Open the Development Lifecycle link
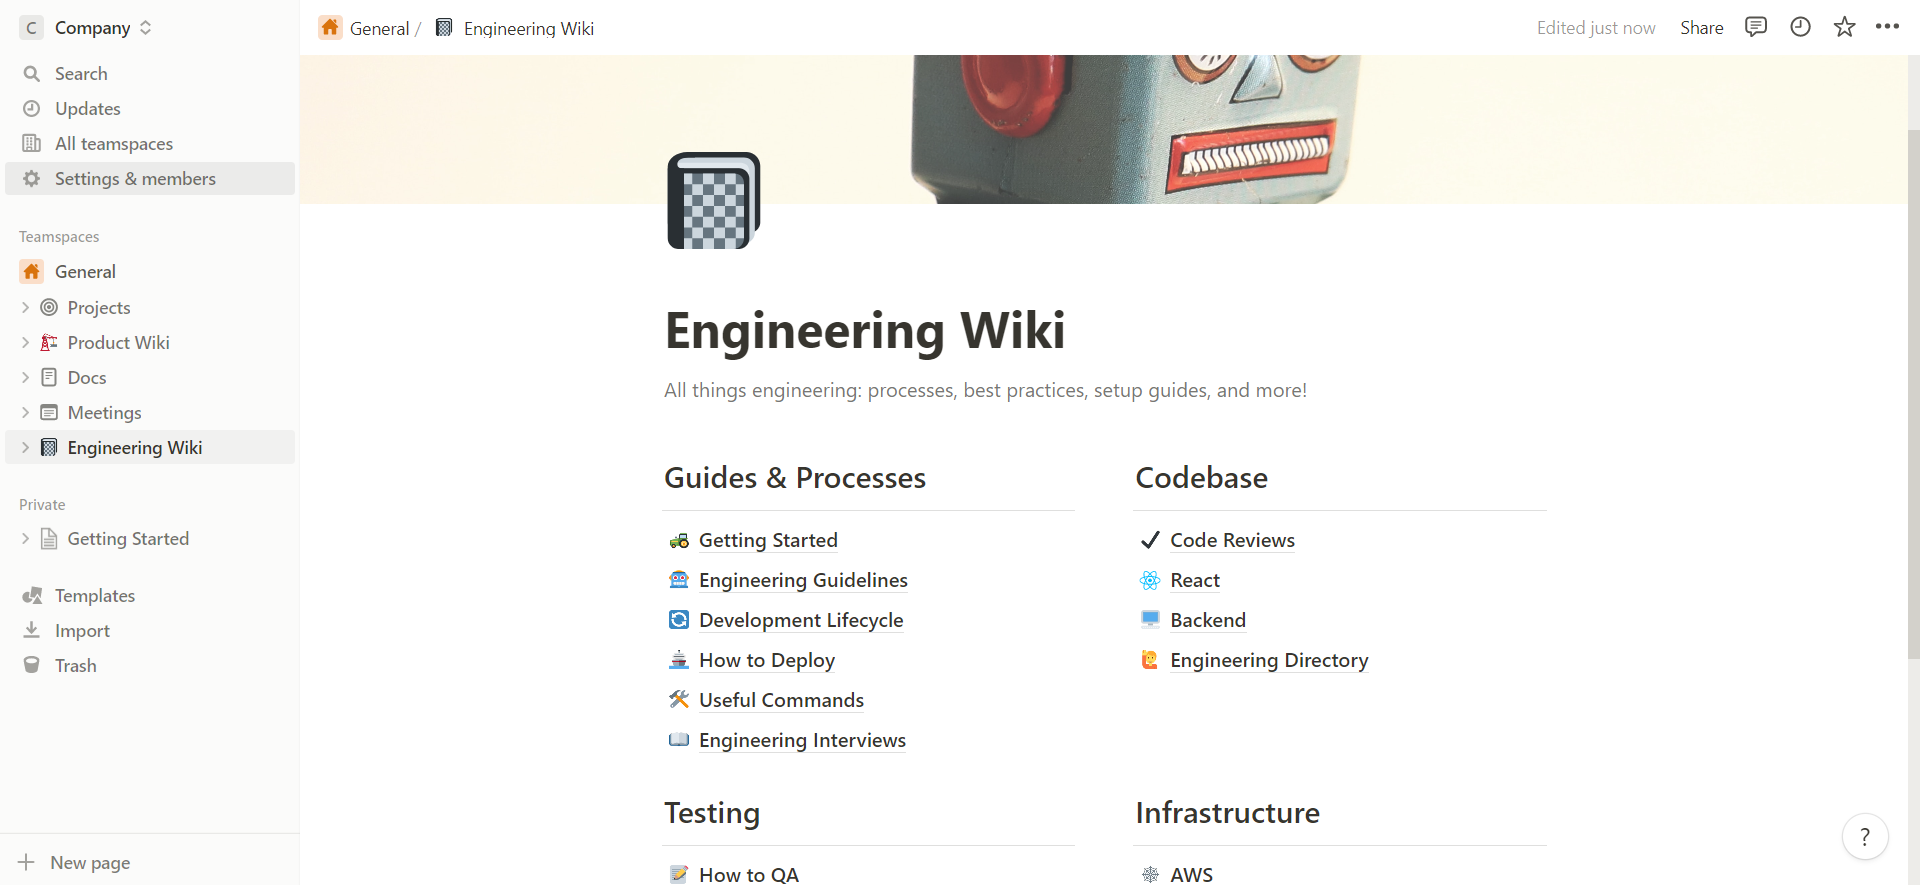The height and width of the screenshot is (885, 1920). coord(801,620)
